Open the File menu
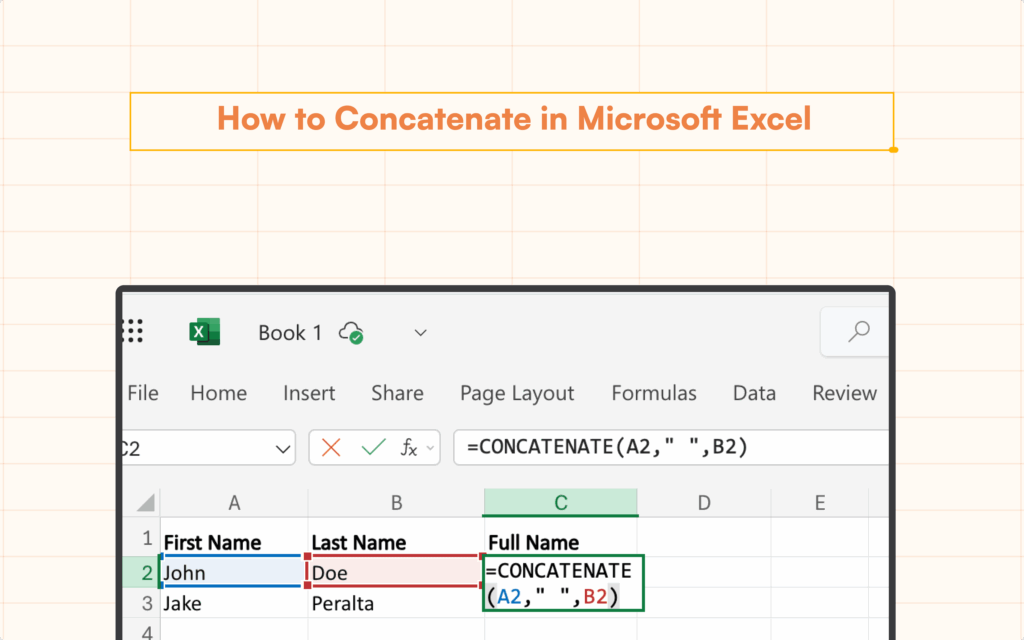The height and width of the screenshot is (640, 1024). (x=143, y=393)
